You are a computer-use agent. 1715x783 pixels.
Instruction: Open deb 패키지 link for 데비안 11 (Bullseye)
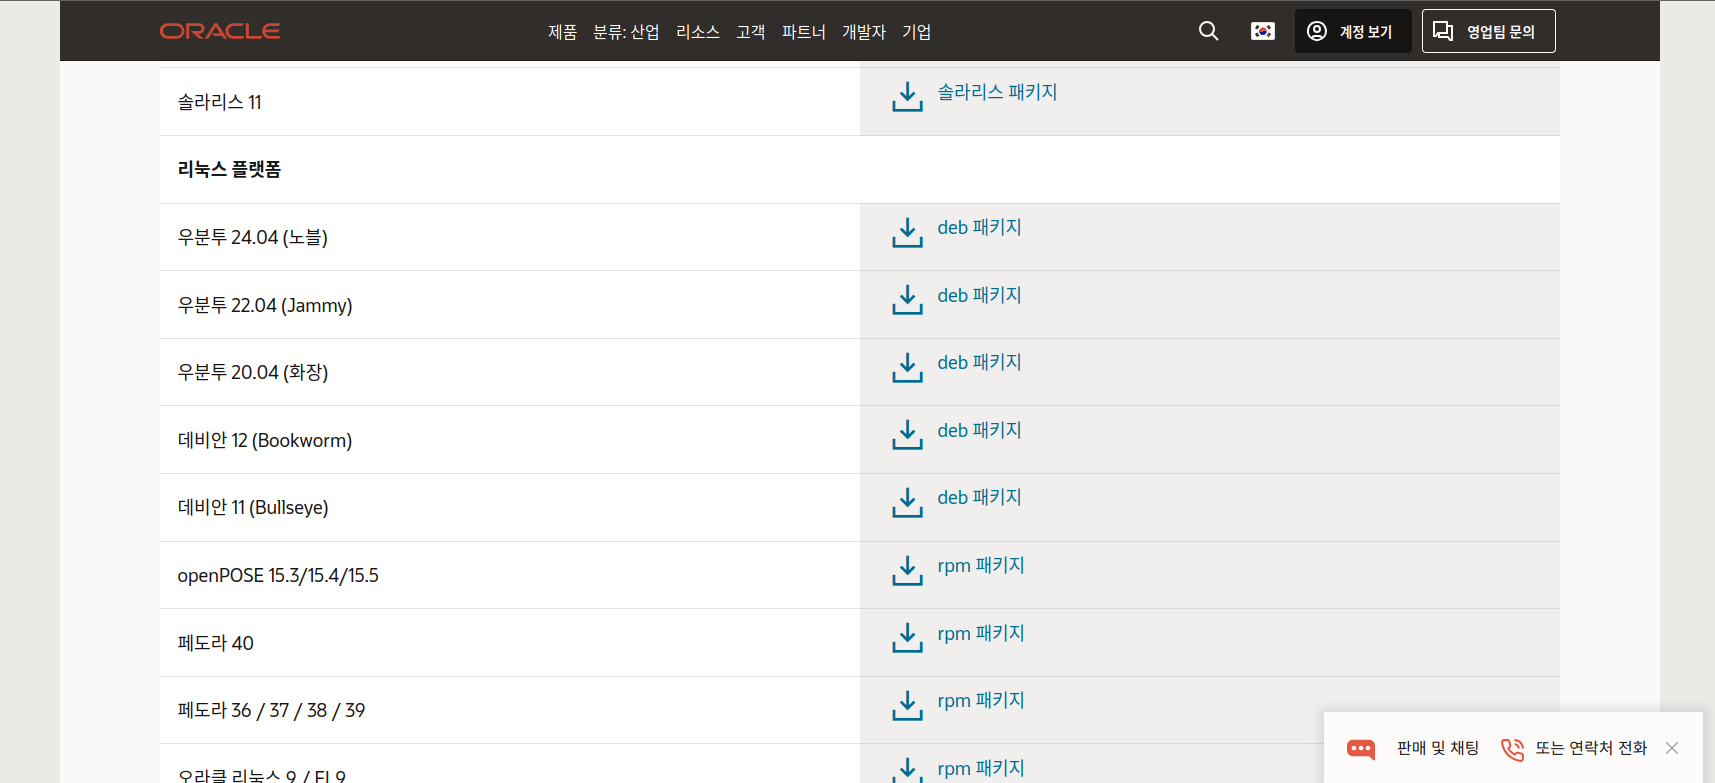[979, 498]
